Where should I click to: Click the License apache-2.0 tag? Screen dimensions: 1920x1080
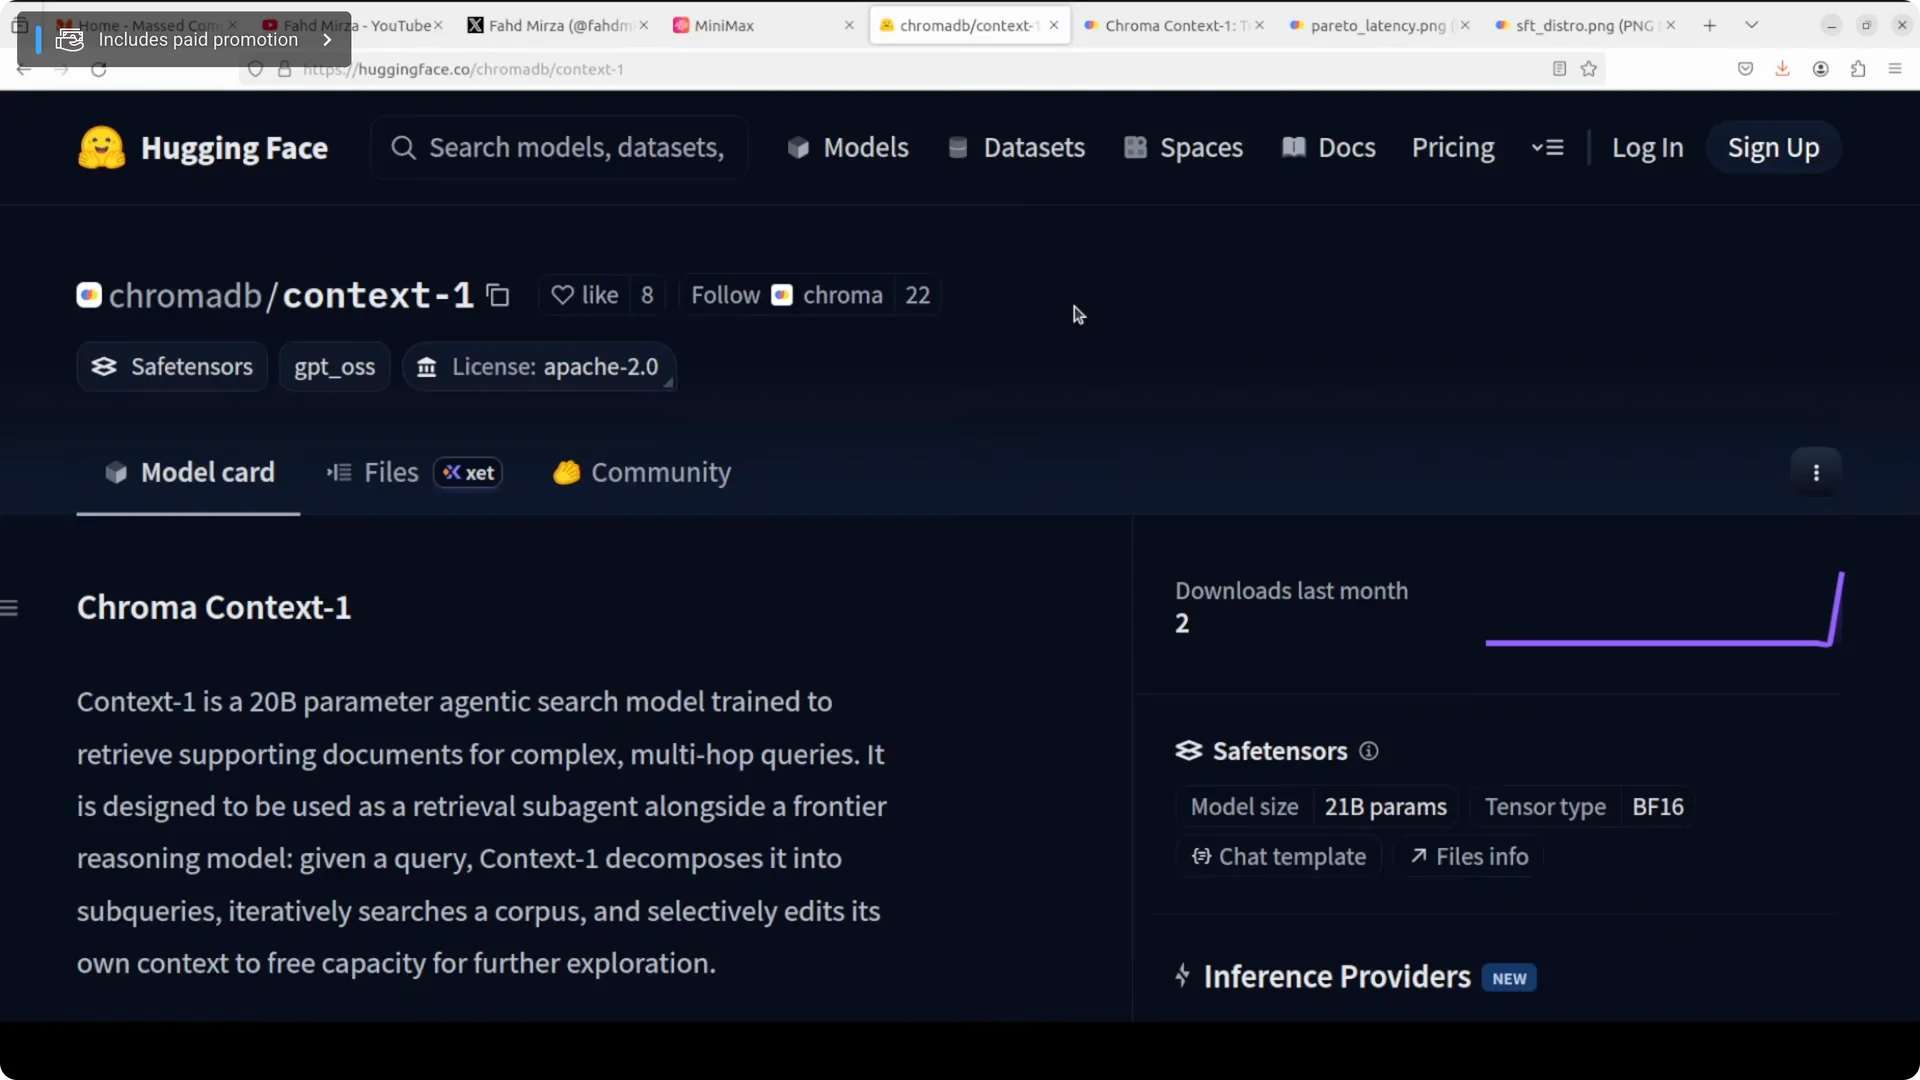pyautogui.click(x=539, y=367)
